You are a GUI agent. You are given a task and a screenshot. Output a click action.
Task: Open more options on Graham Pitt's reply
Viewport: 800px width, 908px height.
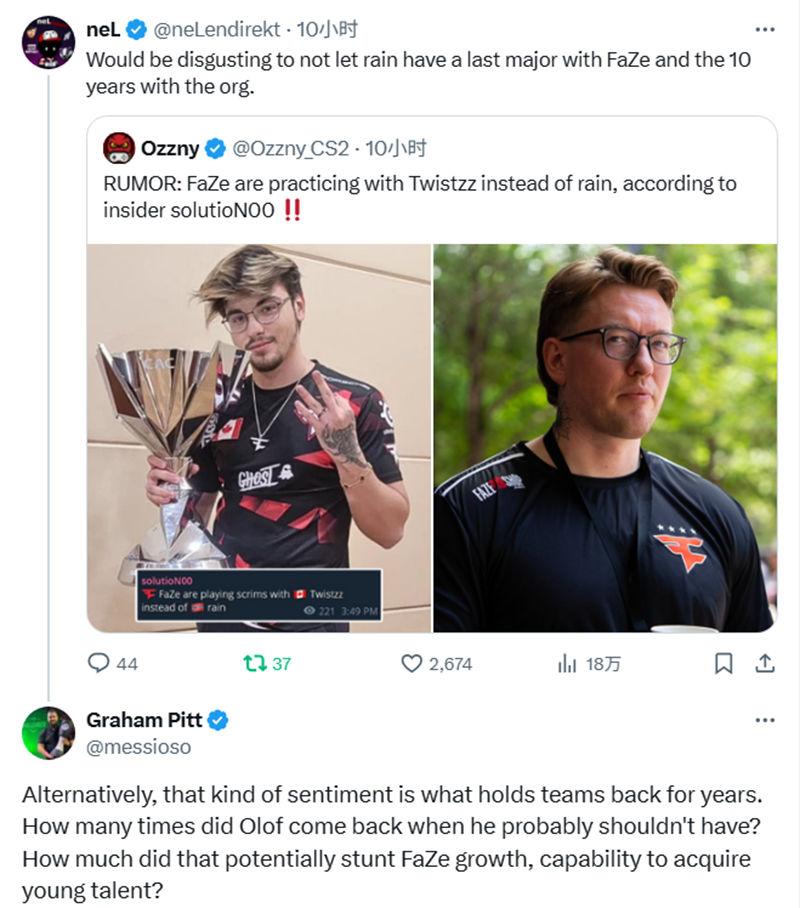point(765,719)
